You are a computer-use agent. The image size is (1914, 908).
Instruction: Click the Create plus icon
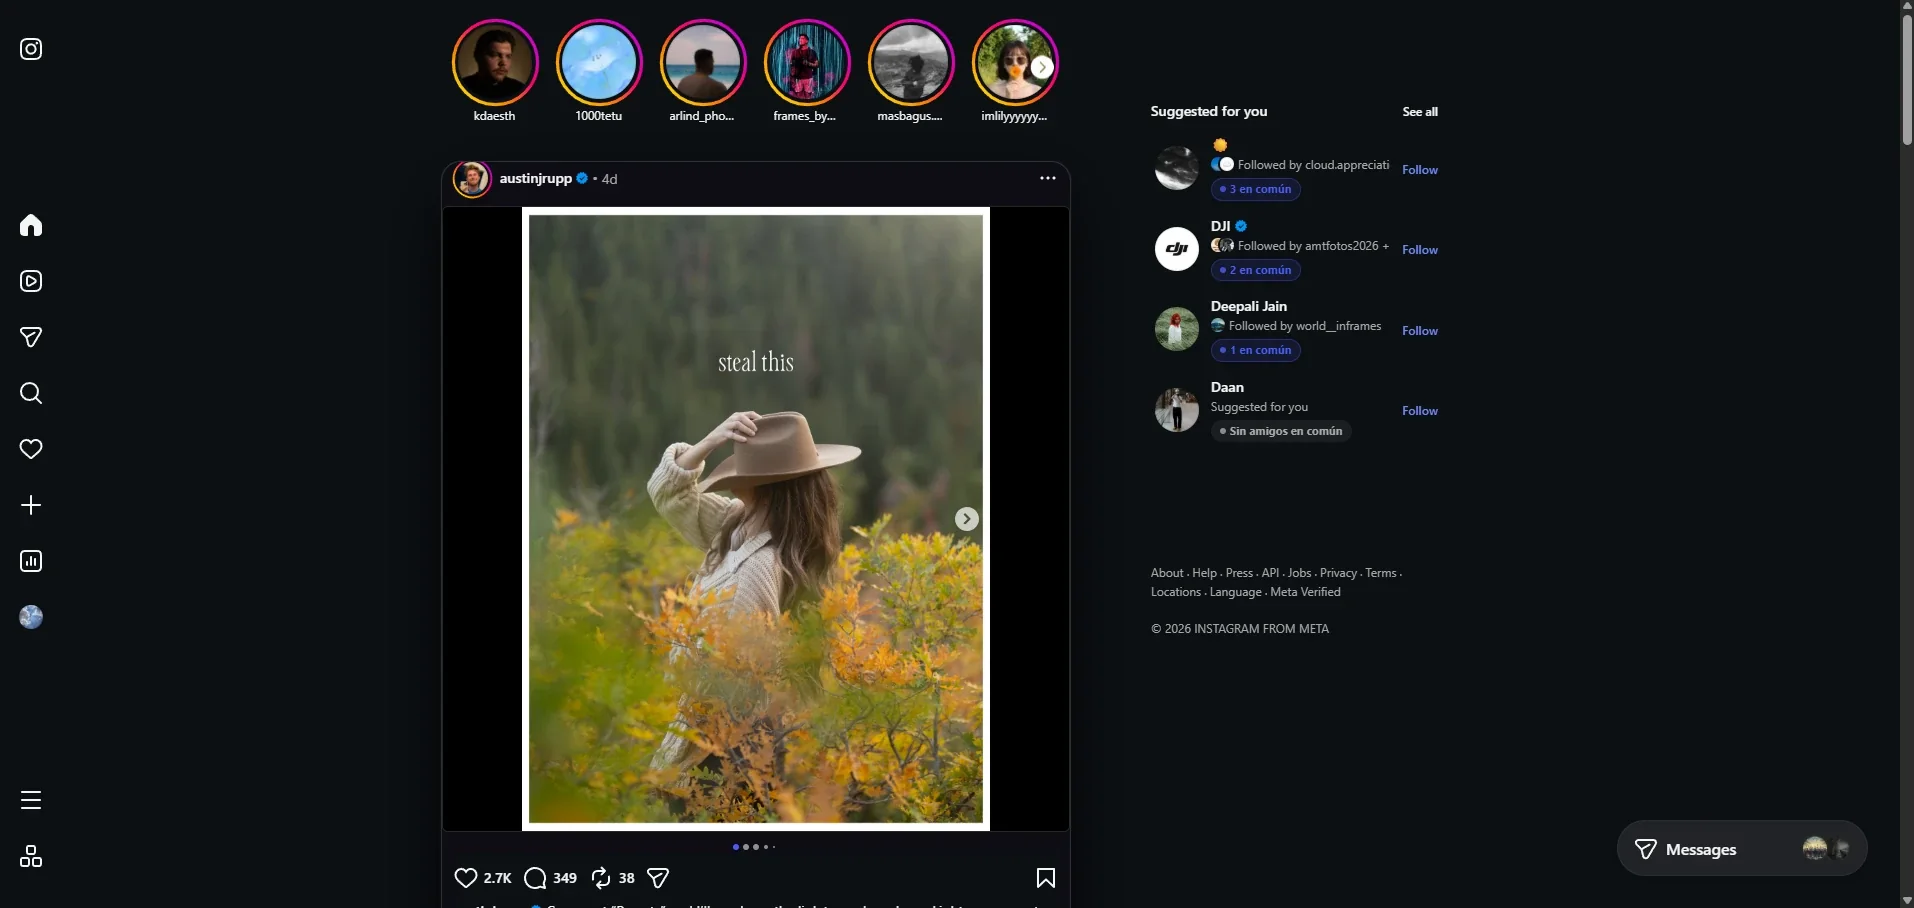[x=31, y=505]
